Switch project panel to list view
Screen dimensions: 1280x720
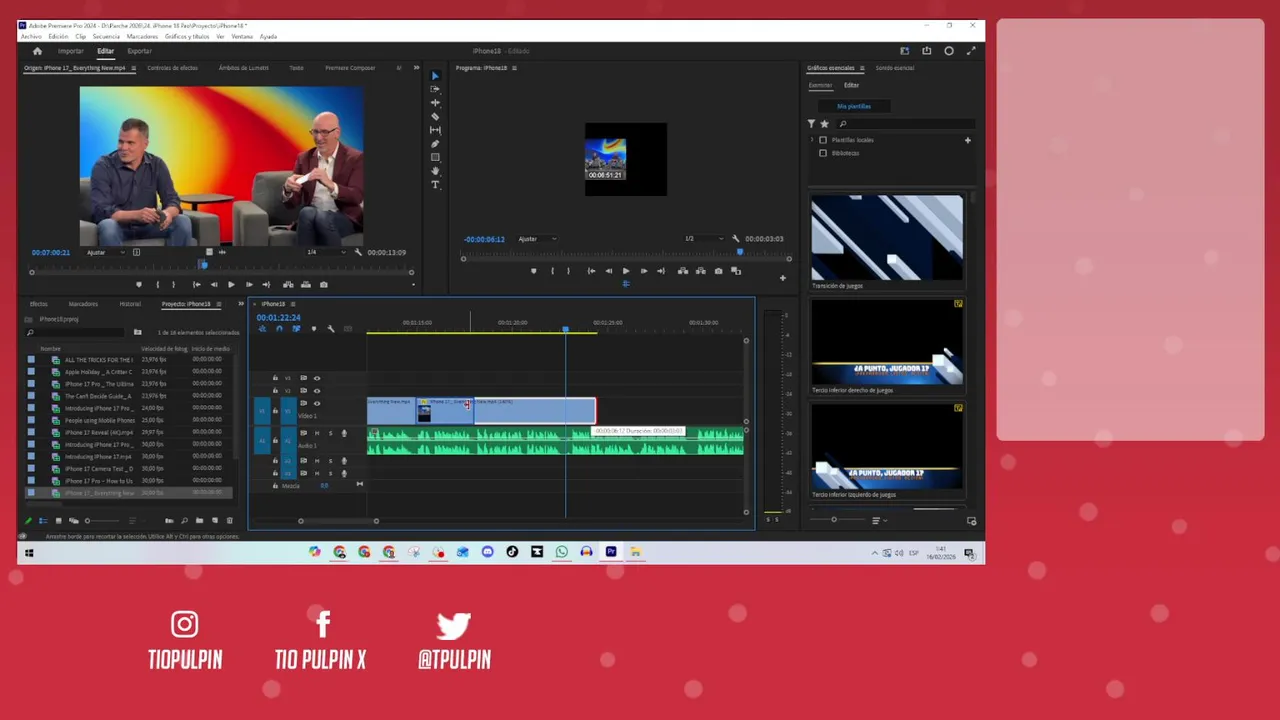click(x=43, y=521)
